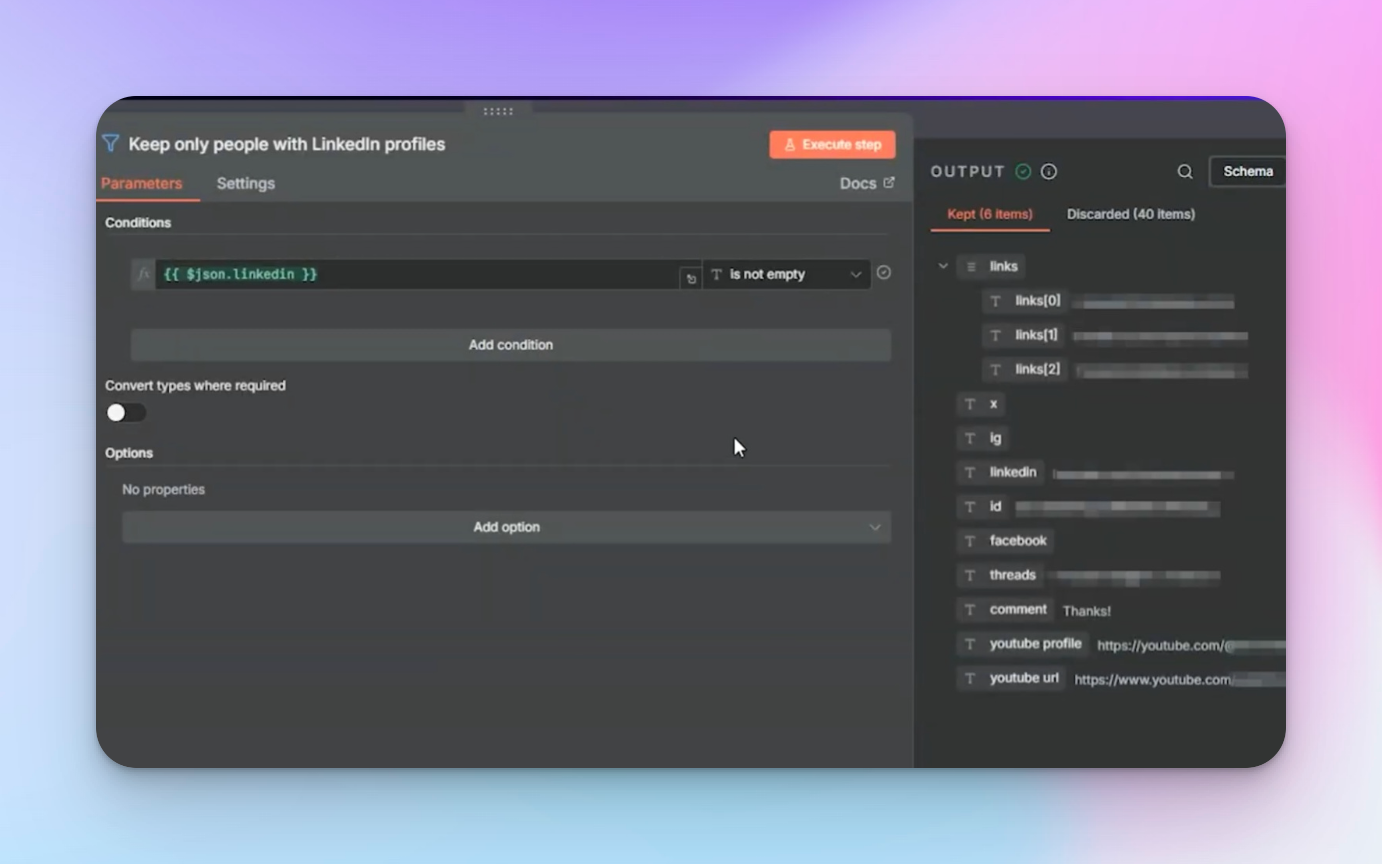Click the links array field pill
Viewport: 1382px width, 864px height.
pos(992,266)
